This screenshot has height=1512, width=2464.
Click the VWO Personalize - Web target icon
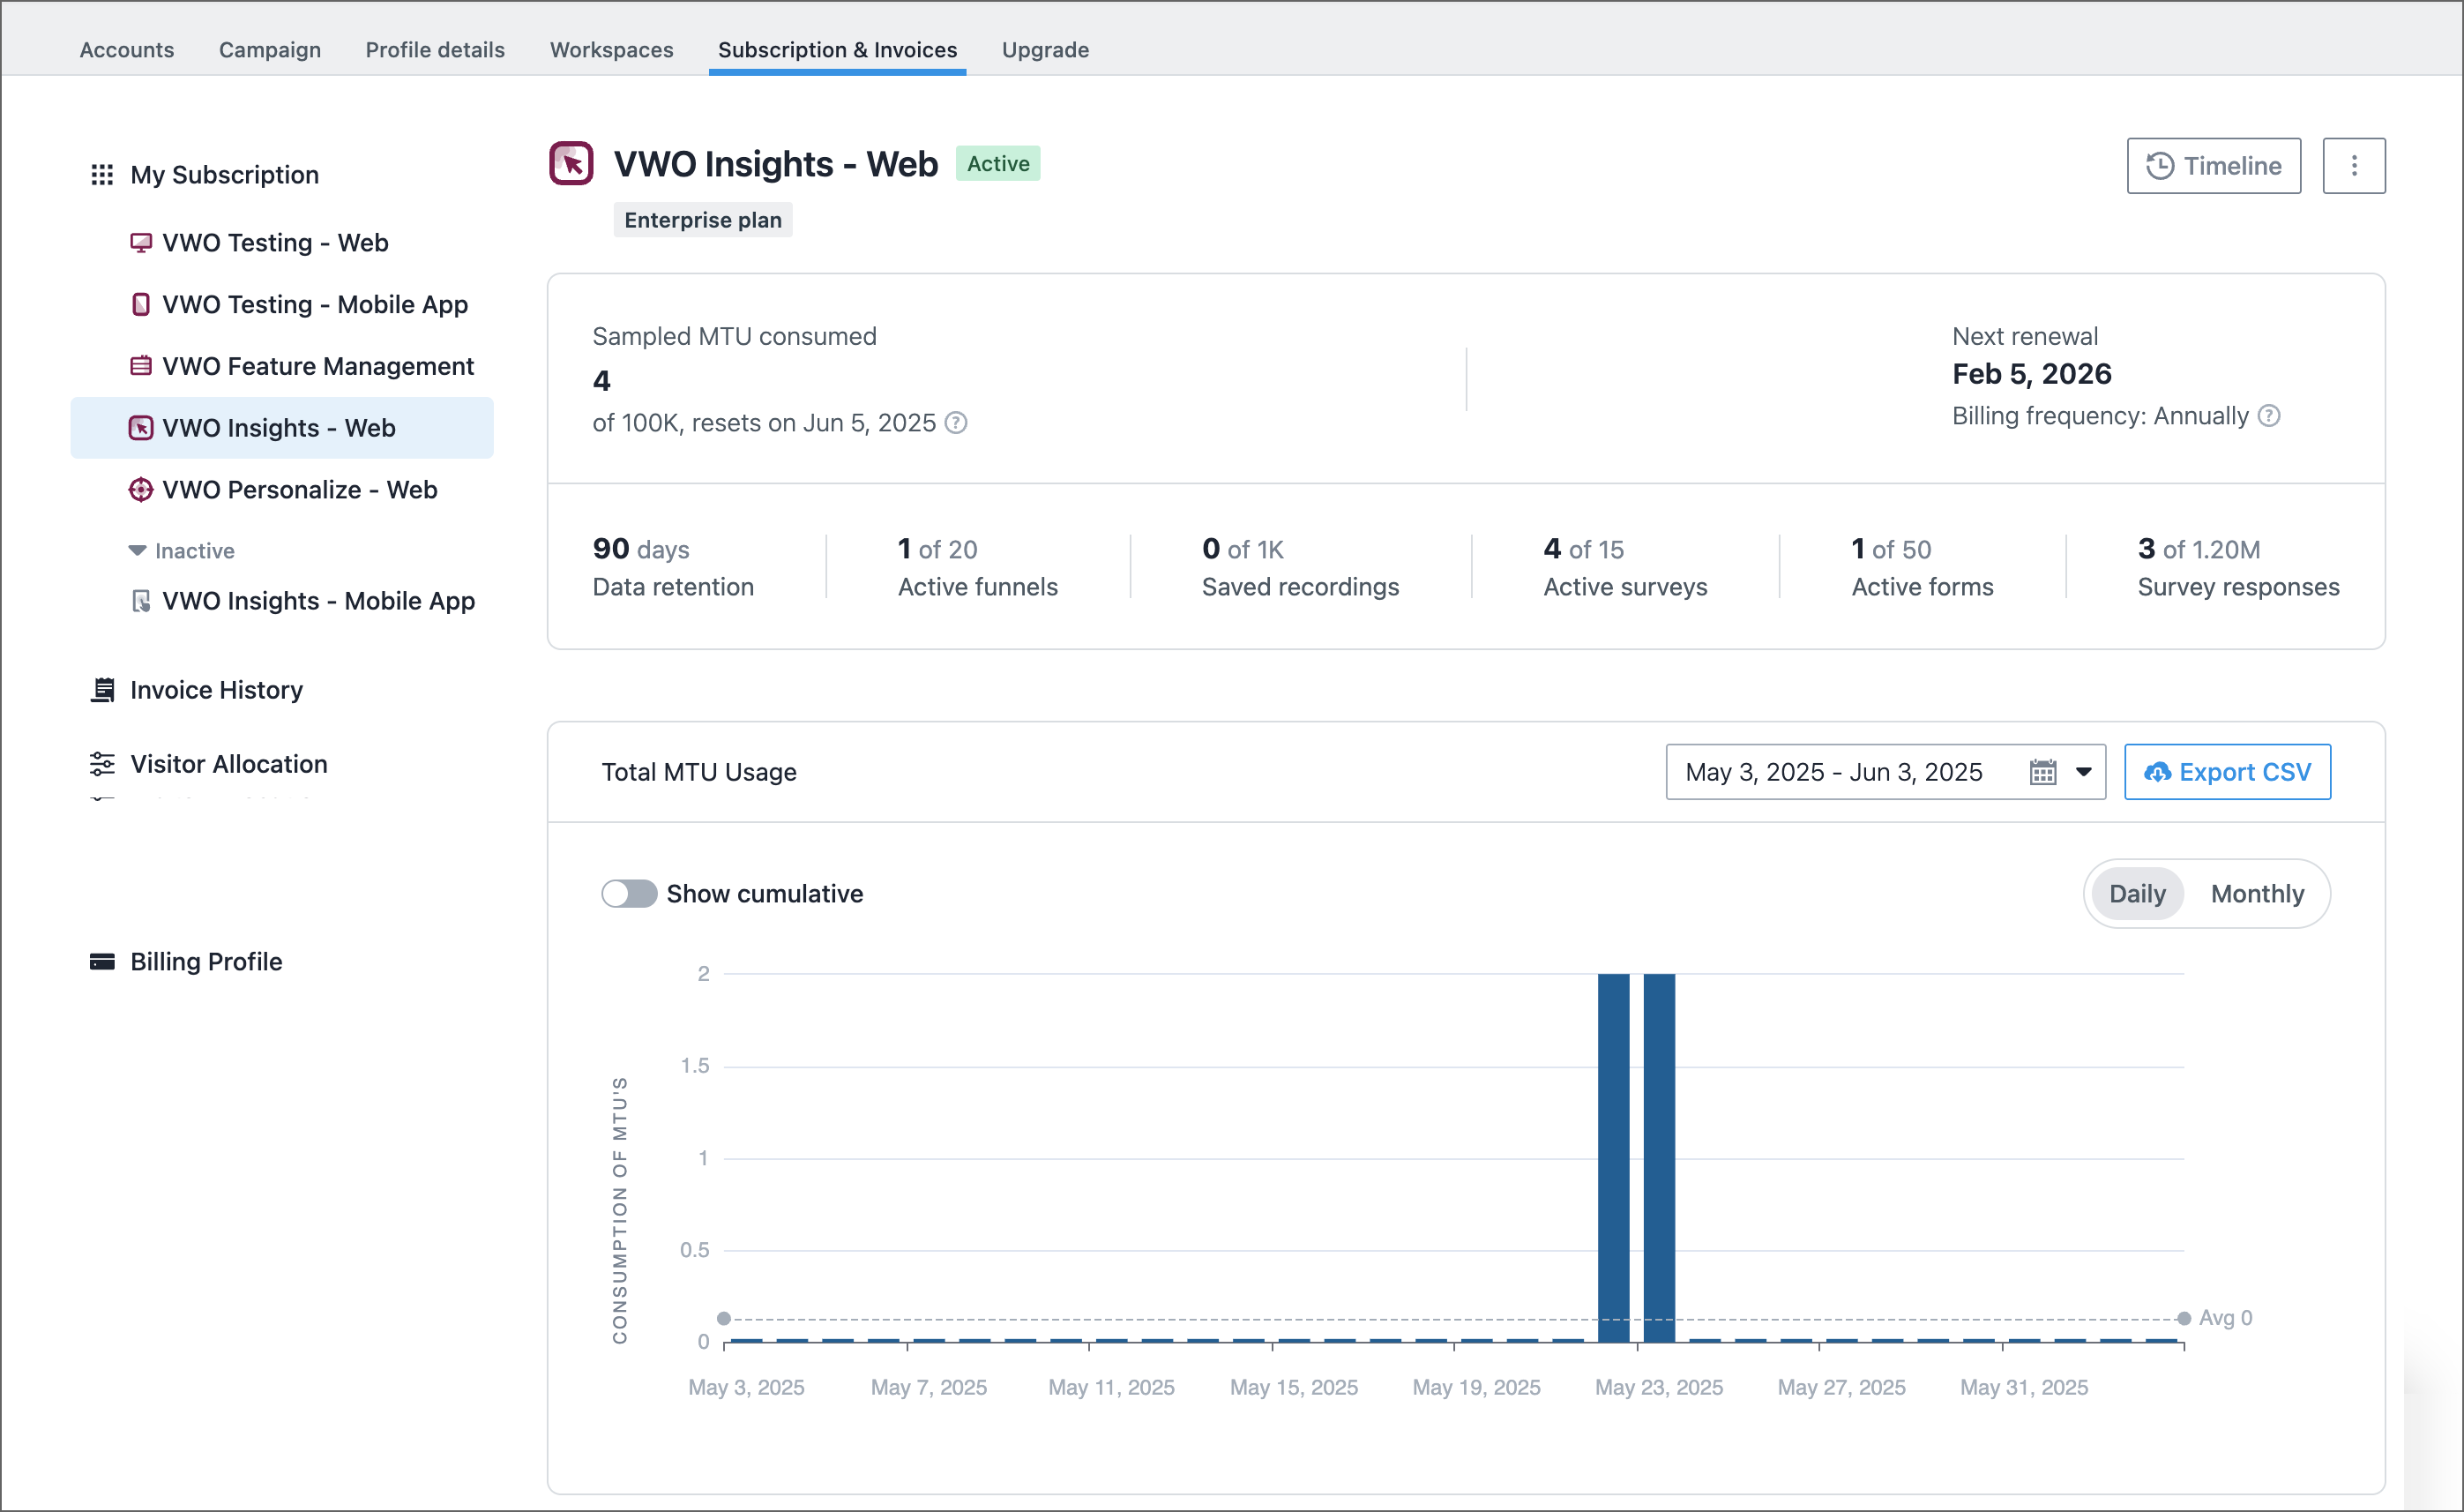pos(141,490)
